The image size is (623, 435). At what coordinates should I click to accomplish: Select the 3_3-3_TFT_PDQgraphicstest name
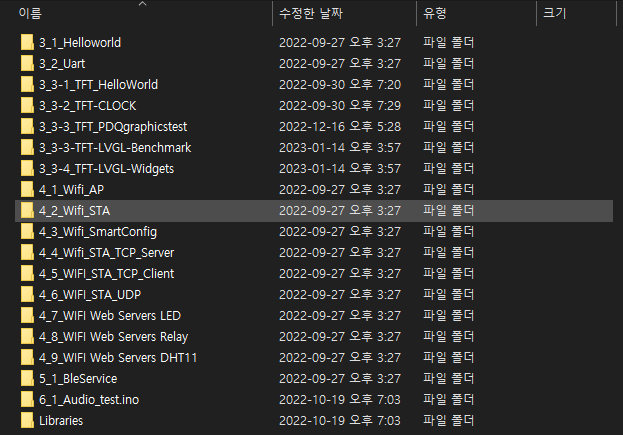(x=113, y=127)
